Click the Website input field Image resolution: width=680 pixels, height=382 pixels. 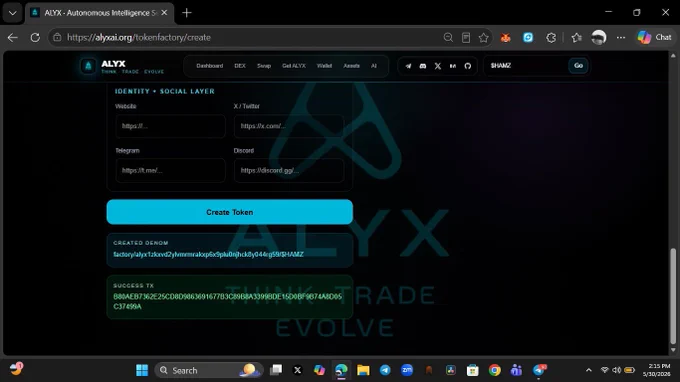(170, 126)
